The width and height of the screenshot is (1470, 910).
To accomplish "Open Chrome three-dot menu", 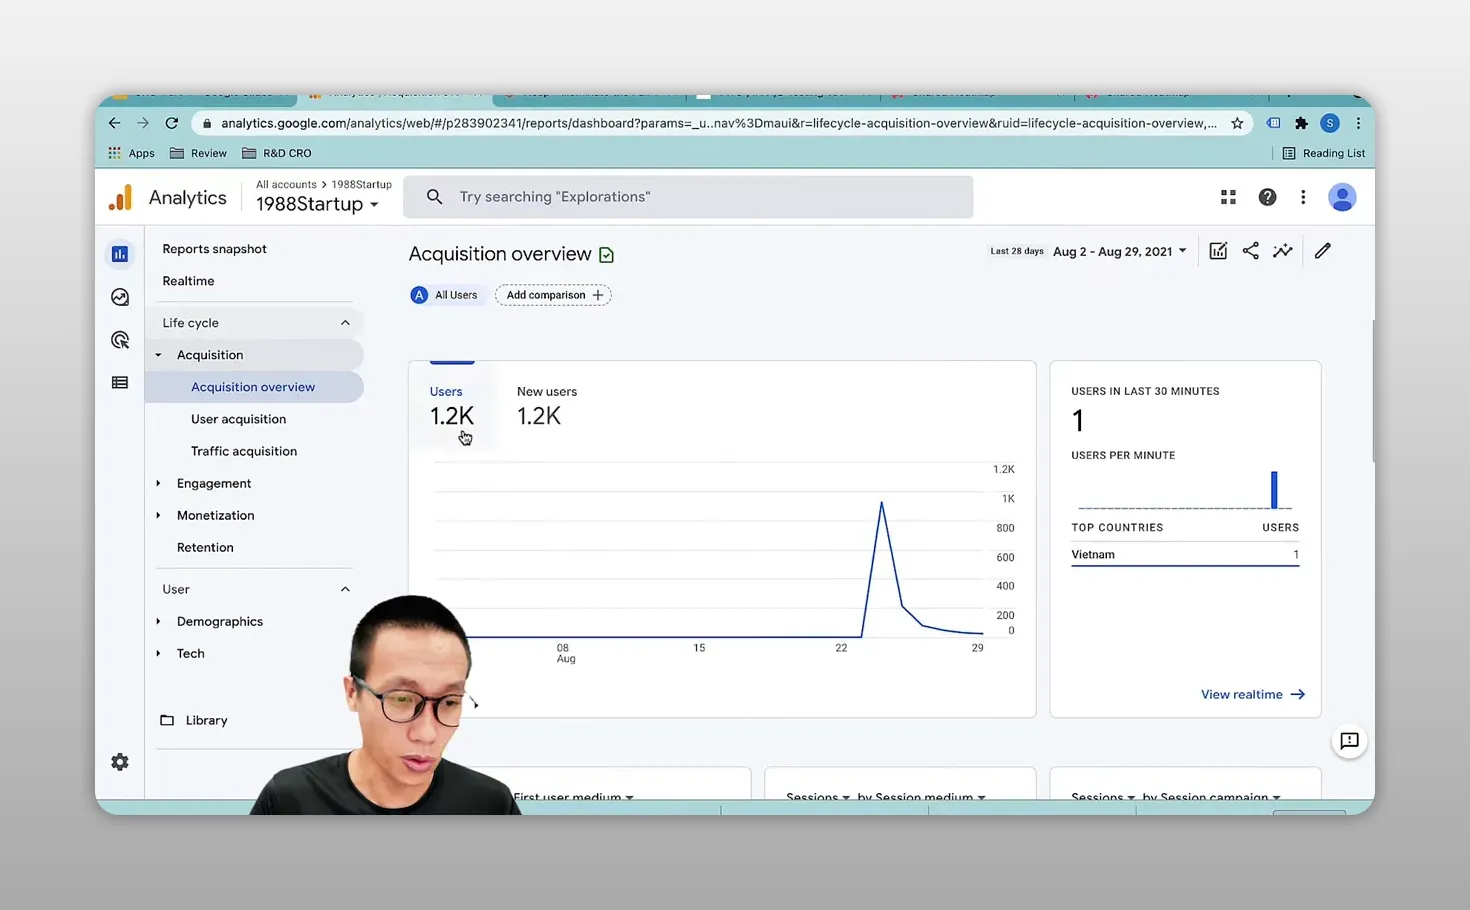I will click(x=1358, y=123).
